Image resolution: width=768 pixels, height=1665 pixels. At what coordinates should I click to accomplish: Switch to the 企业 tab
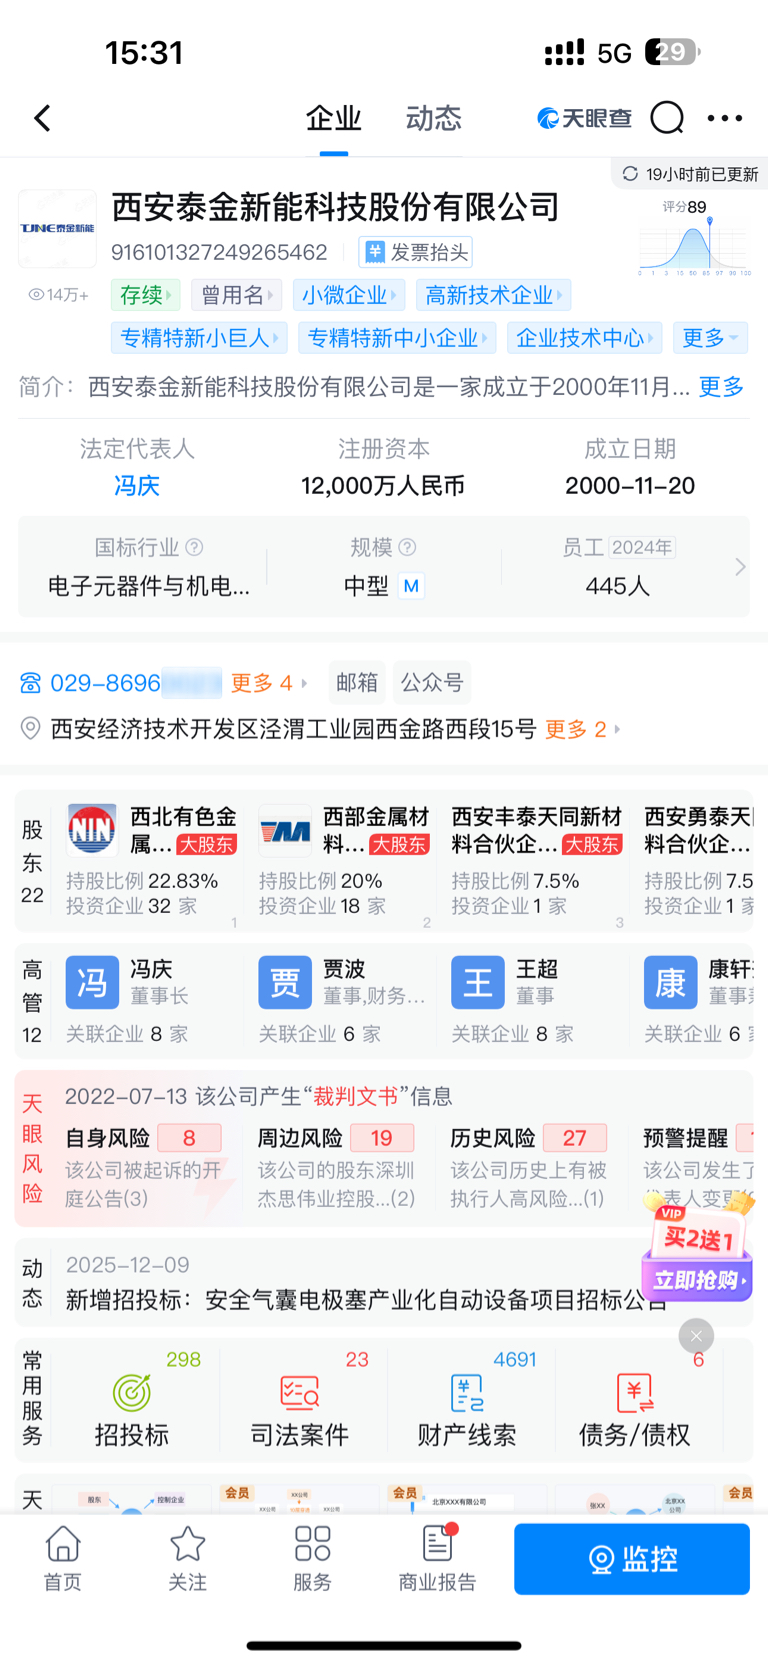[x=333, y=118]
